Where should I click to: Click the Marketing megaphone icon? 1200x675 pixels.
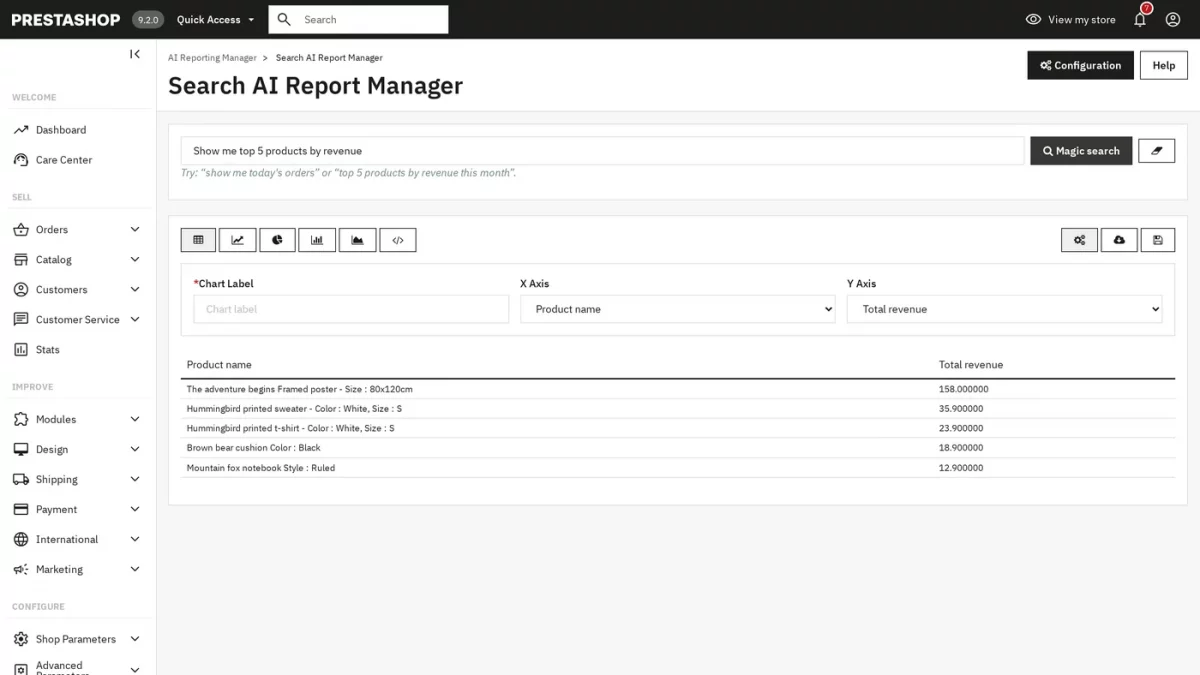21,570
